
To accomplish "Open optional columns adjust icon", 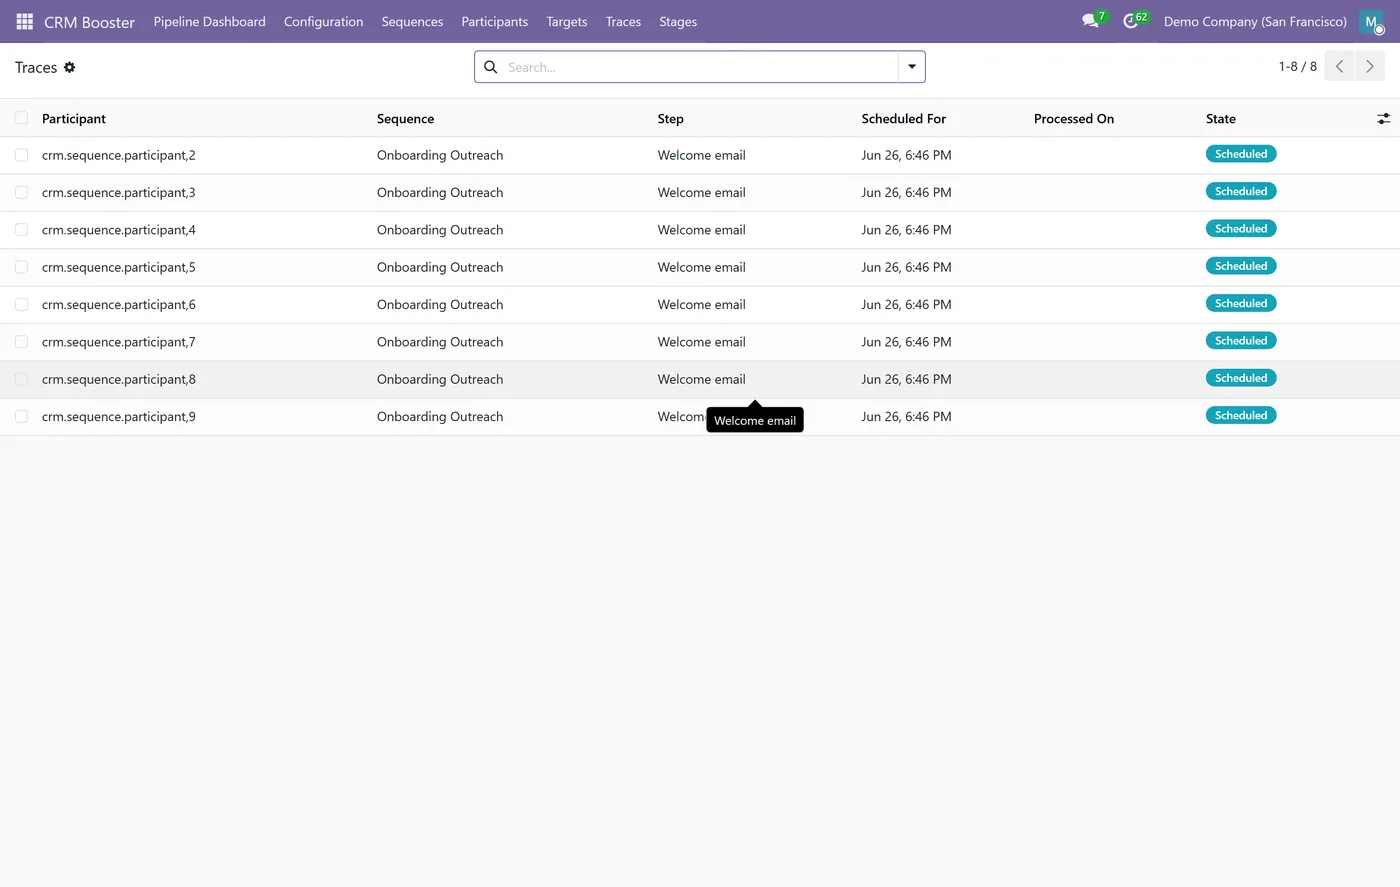I will click(x=1384, y=118).
